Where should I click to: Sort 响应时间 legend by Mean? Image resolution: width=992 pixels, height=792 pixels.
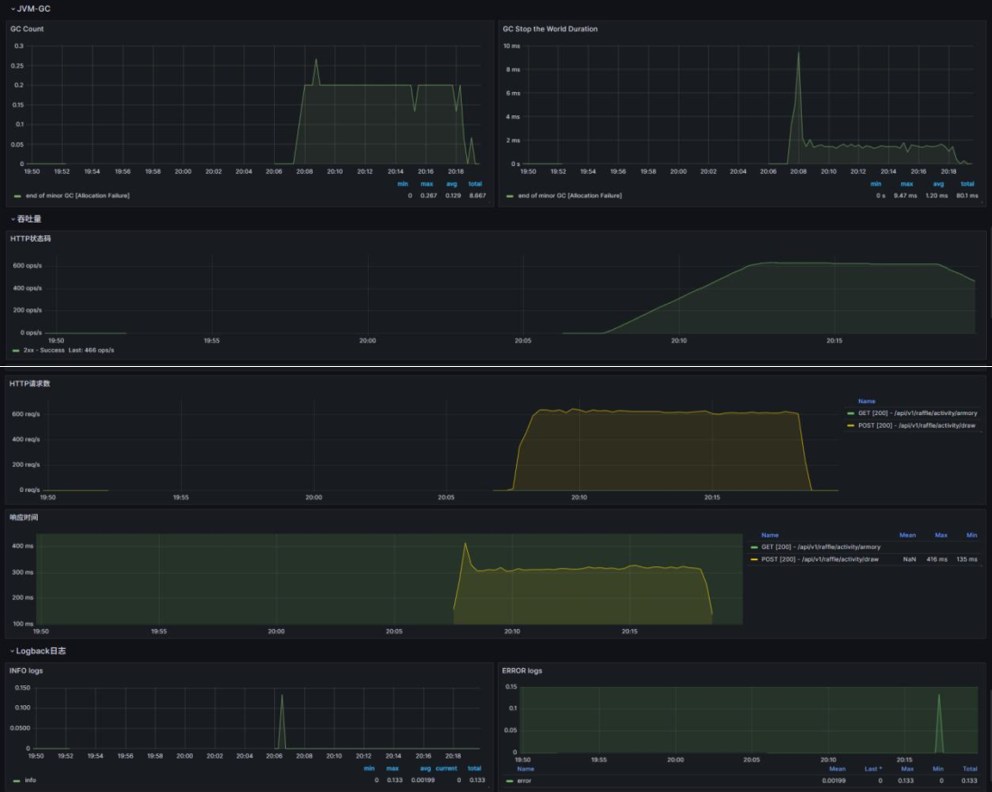pyautogui.click(x=908, y=535)
